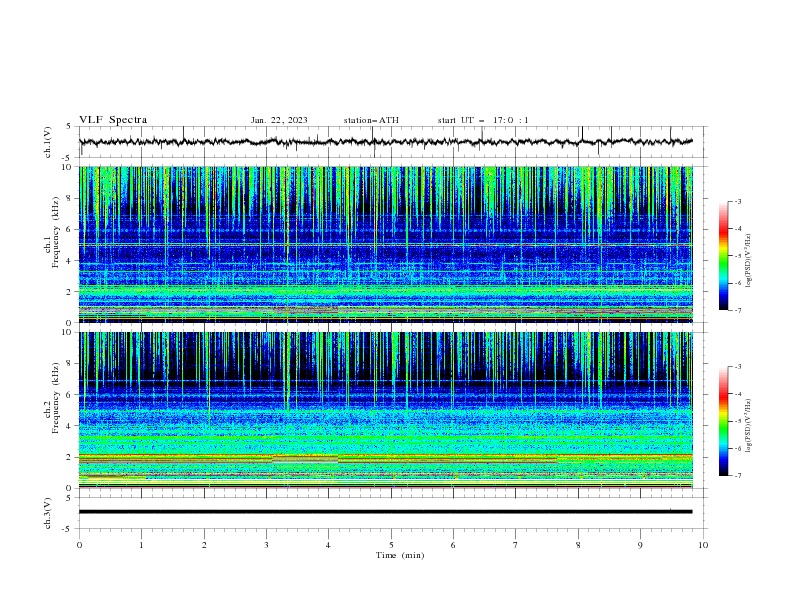The width and height of the screenshot is (792, 612).
Task: Click time axis tick label "2"
Action: [x=204, y=545]
